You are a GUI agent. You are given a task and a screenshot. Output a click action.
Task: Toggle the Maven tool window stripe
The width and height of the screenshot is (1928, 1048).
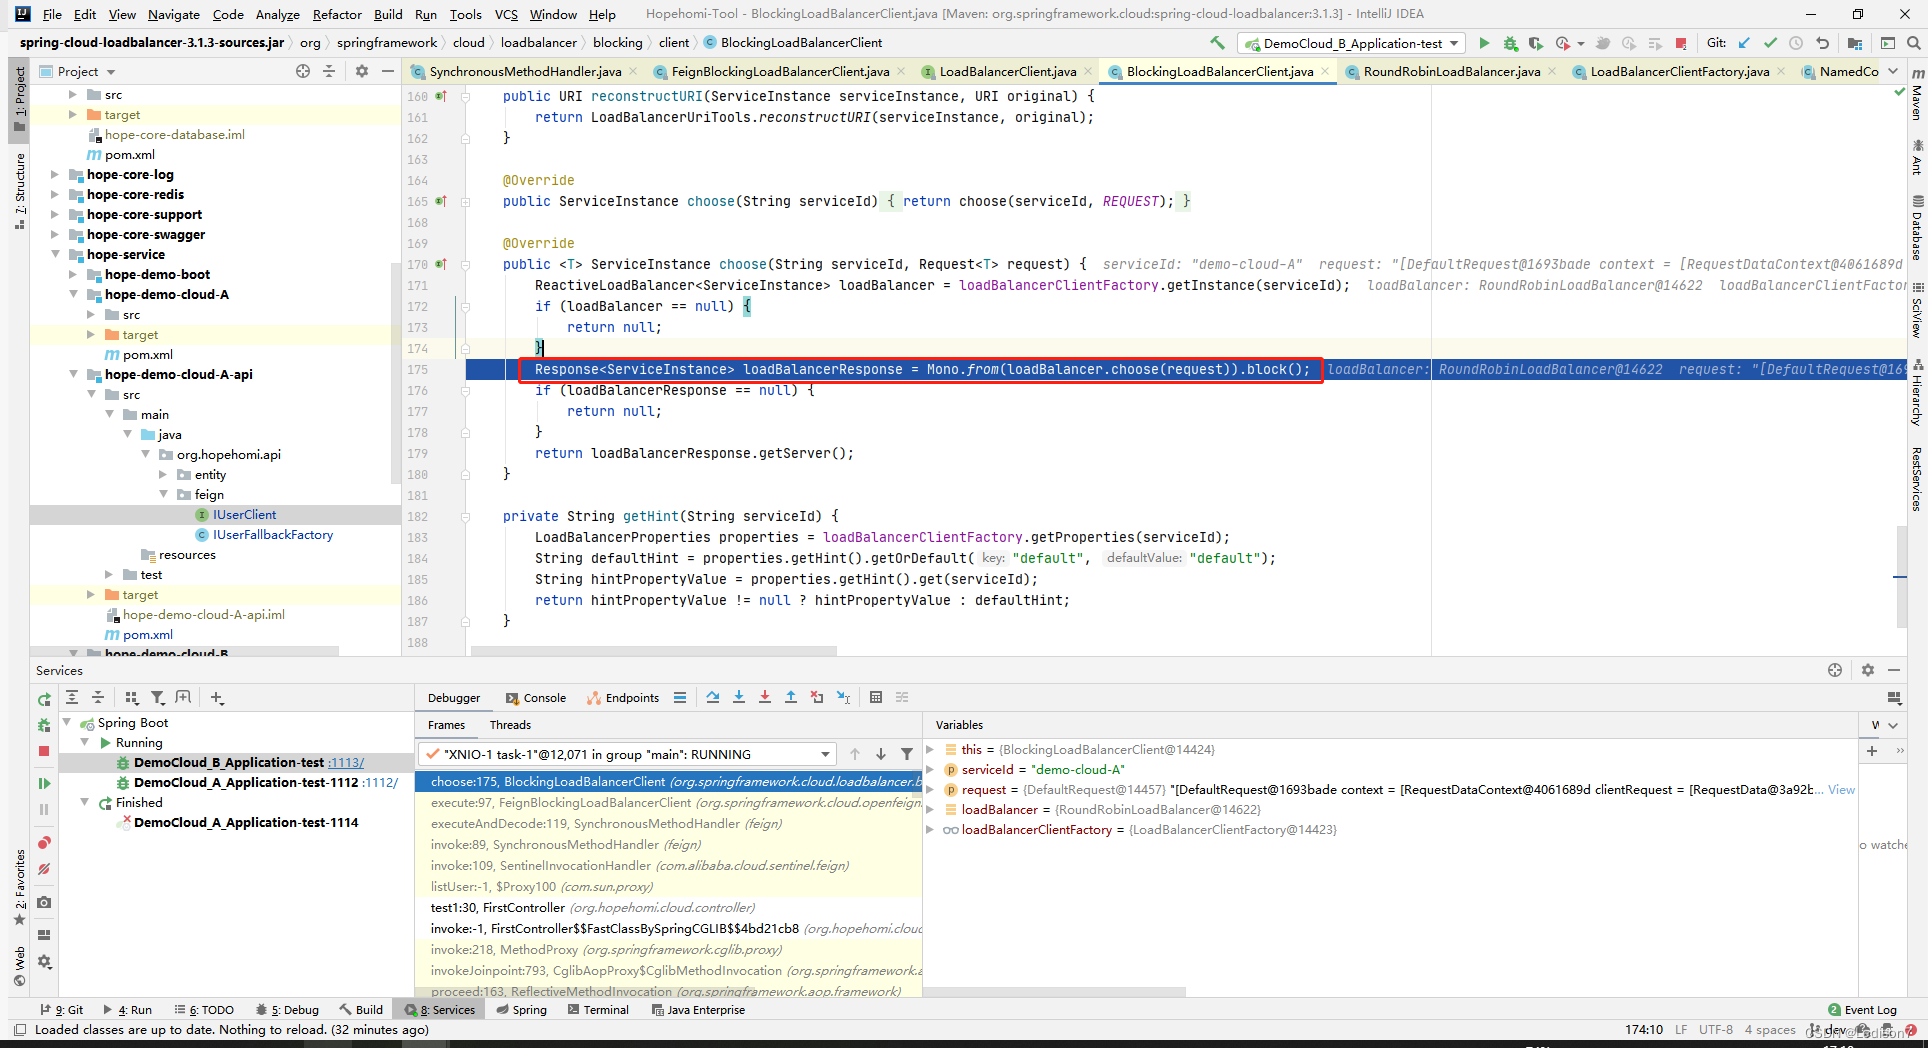[1917, 96]
